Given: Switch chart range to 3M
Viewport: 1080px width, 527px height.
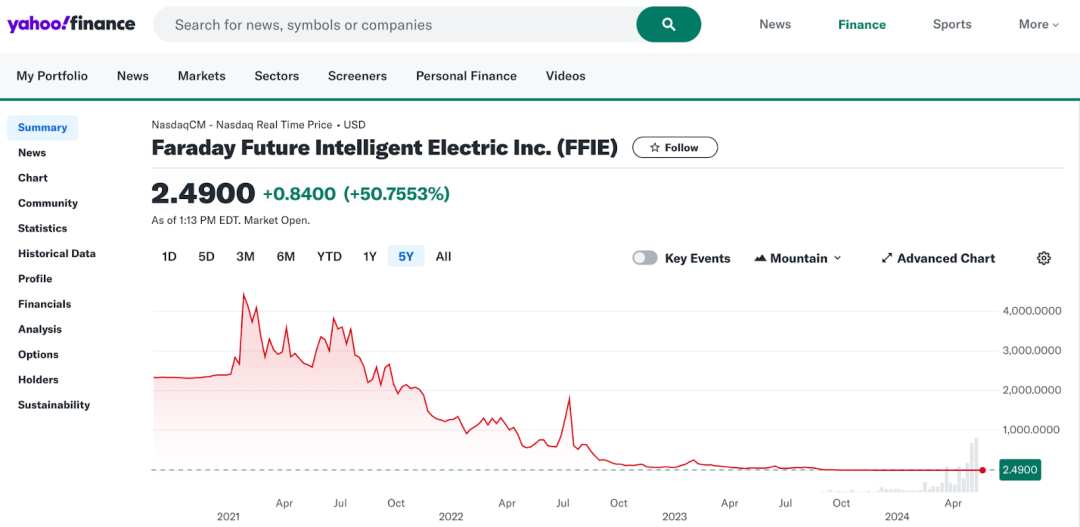Looking at the screenshot, I should coord(245,257).
